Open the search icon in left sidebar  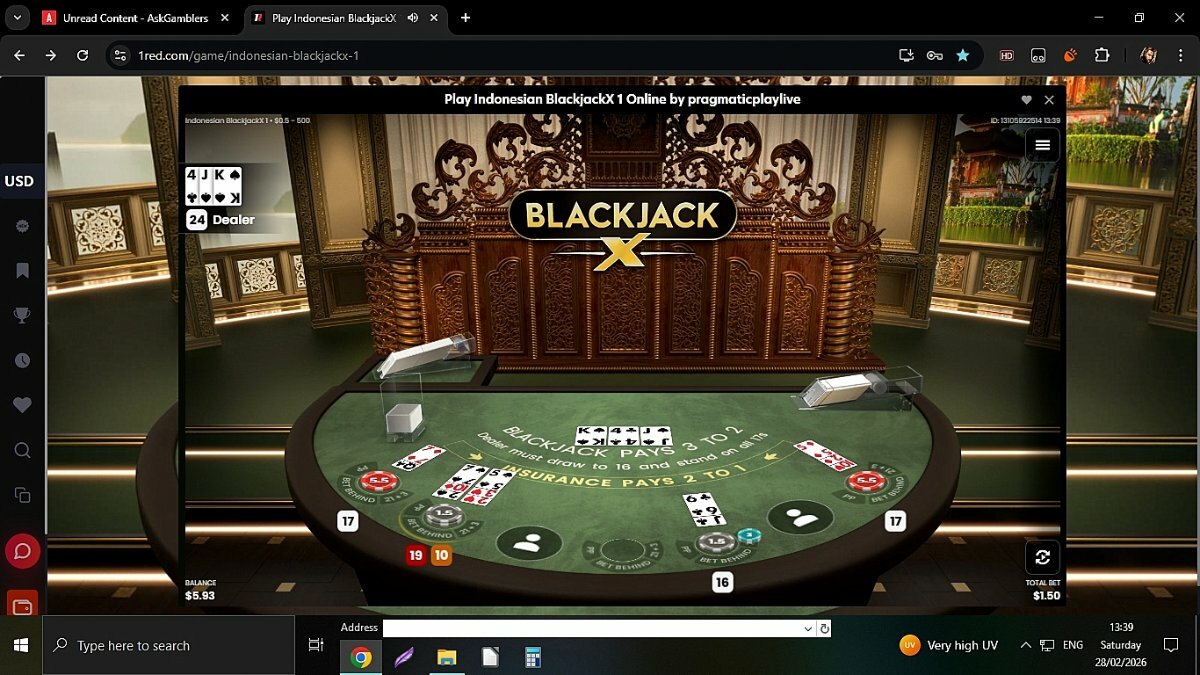tap(22, 451)
